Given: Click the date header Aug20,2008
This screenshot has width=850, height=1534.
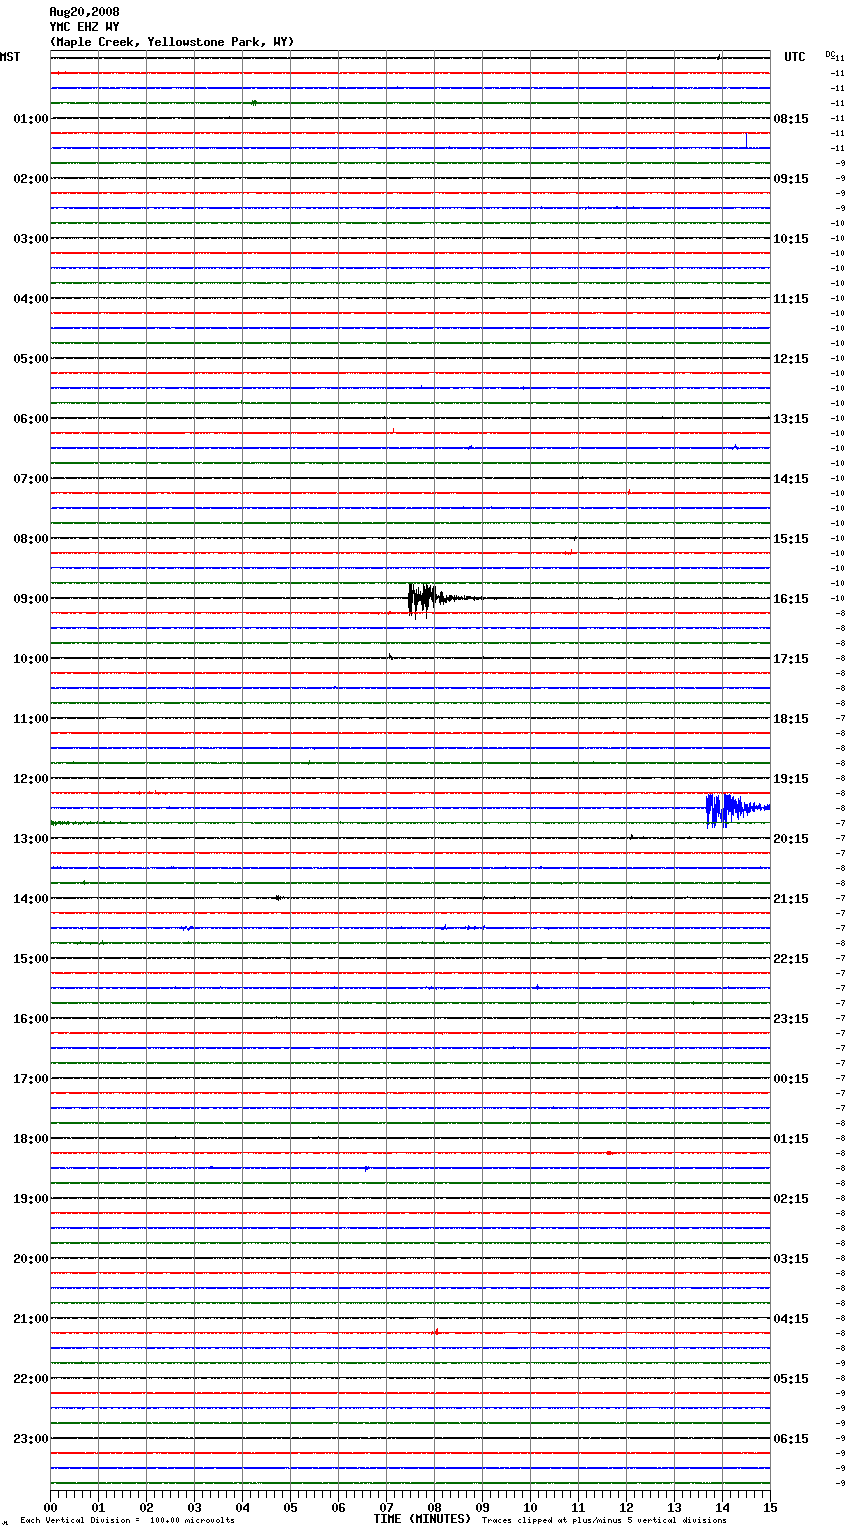Looking at the screenshot, I should point(84,12).
